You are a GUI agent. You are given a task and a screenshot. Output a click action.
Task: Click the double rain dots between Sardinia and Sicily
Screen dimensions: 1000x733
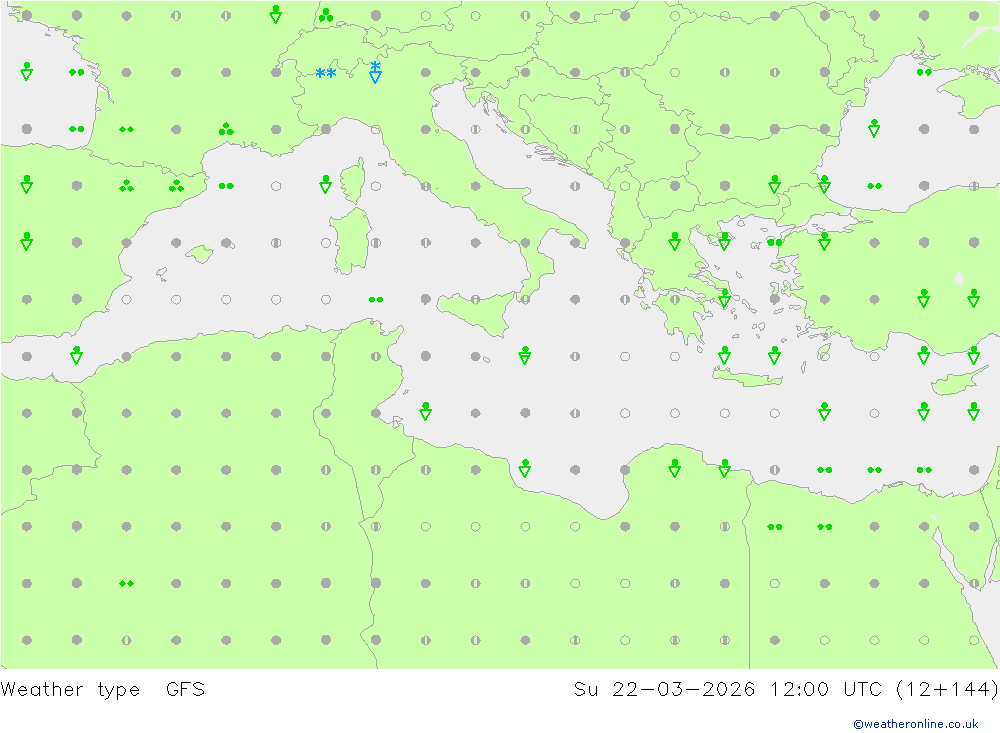coord(376,299)
